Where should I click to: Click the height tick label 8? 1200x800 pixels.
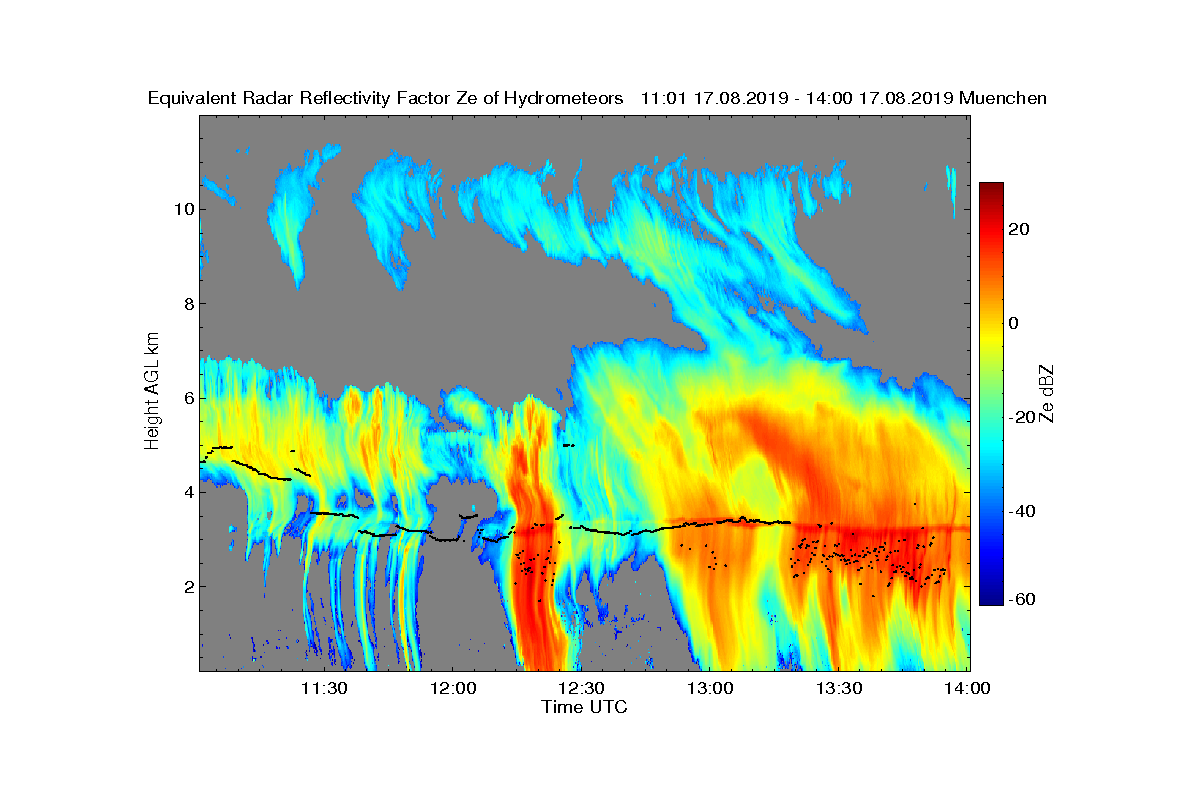pos(187,304)
